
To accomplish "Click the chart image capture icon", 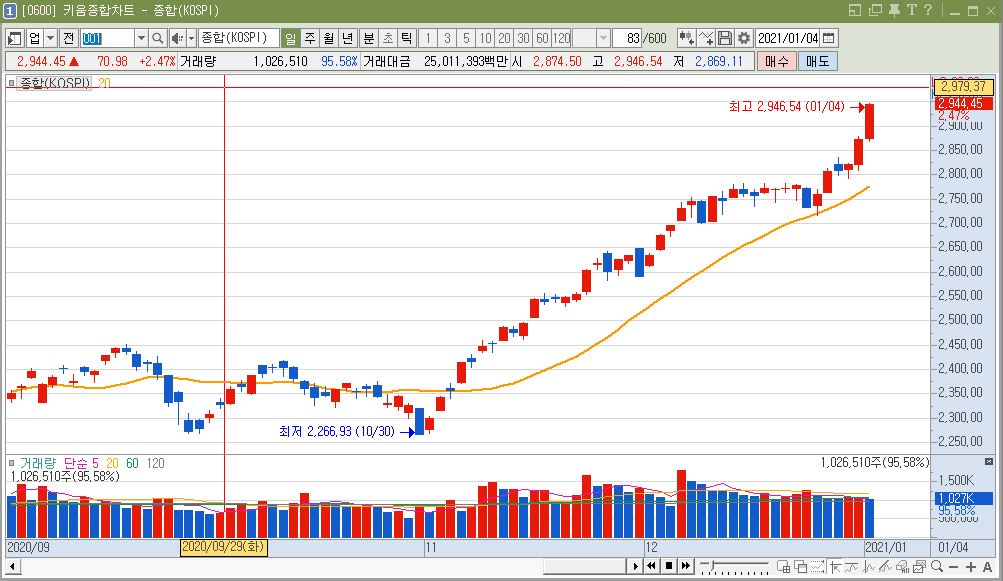I will 919,566.
